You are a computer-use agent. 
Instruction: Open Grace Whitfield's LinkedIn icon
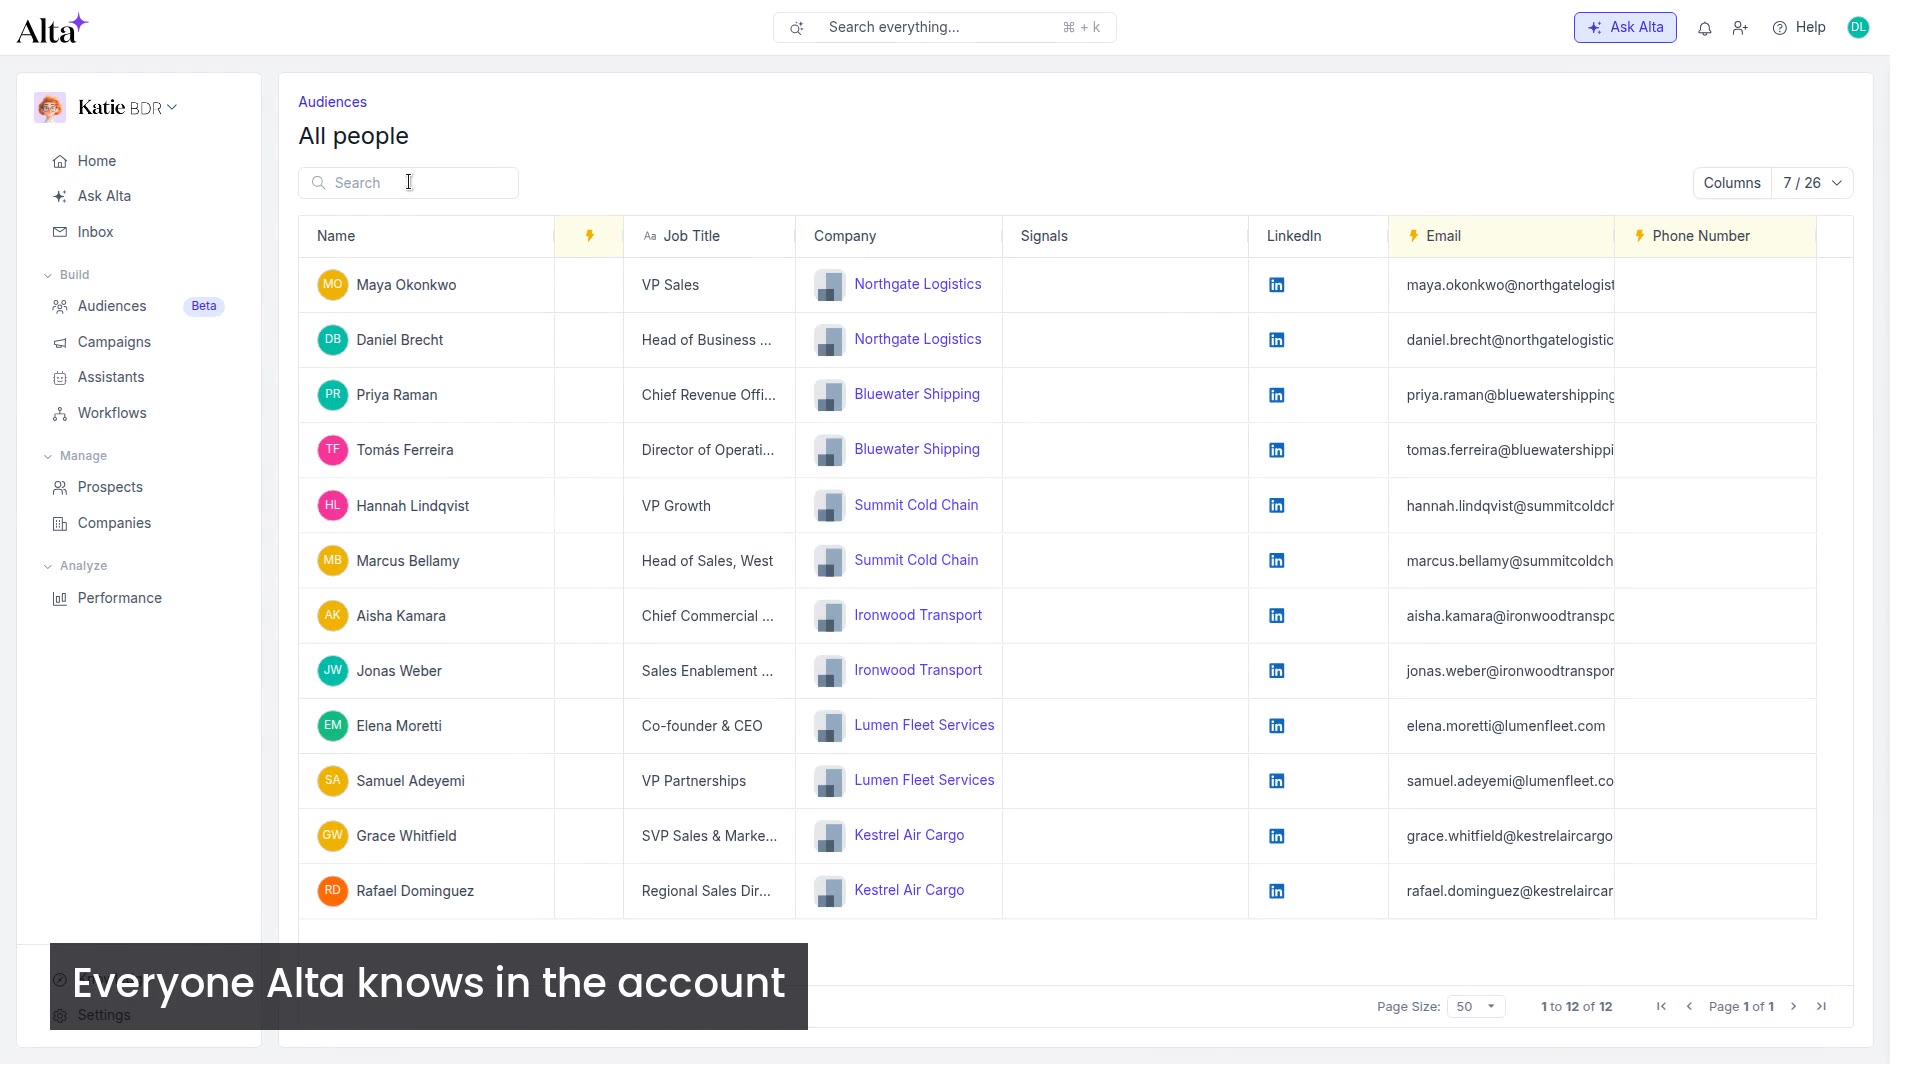coord(1276,835)
